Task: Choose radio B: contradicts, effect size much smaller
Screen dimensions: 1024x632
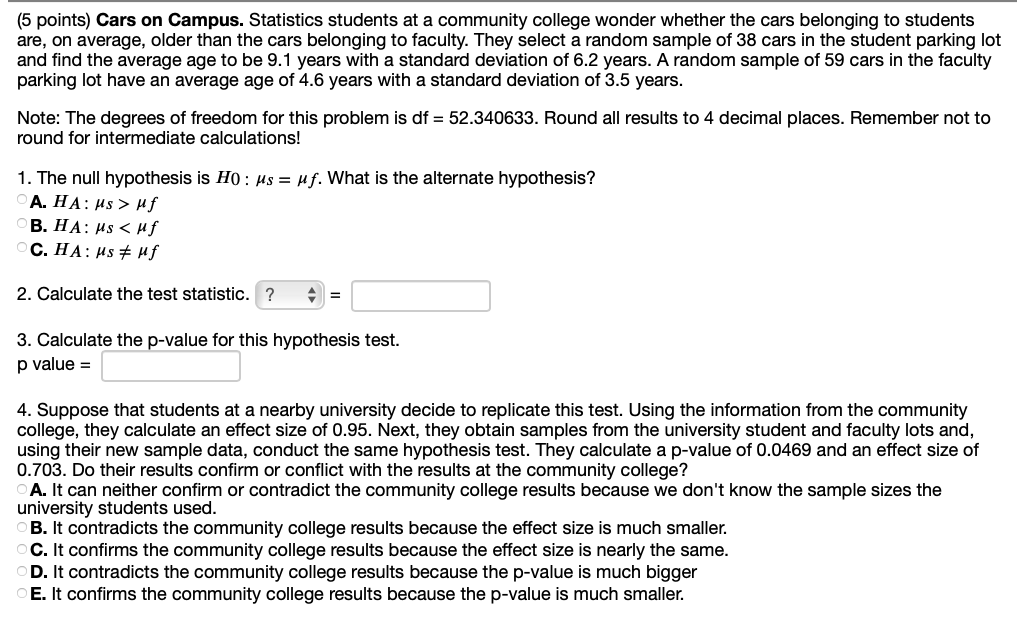Action: tap(23, 527)
